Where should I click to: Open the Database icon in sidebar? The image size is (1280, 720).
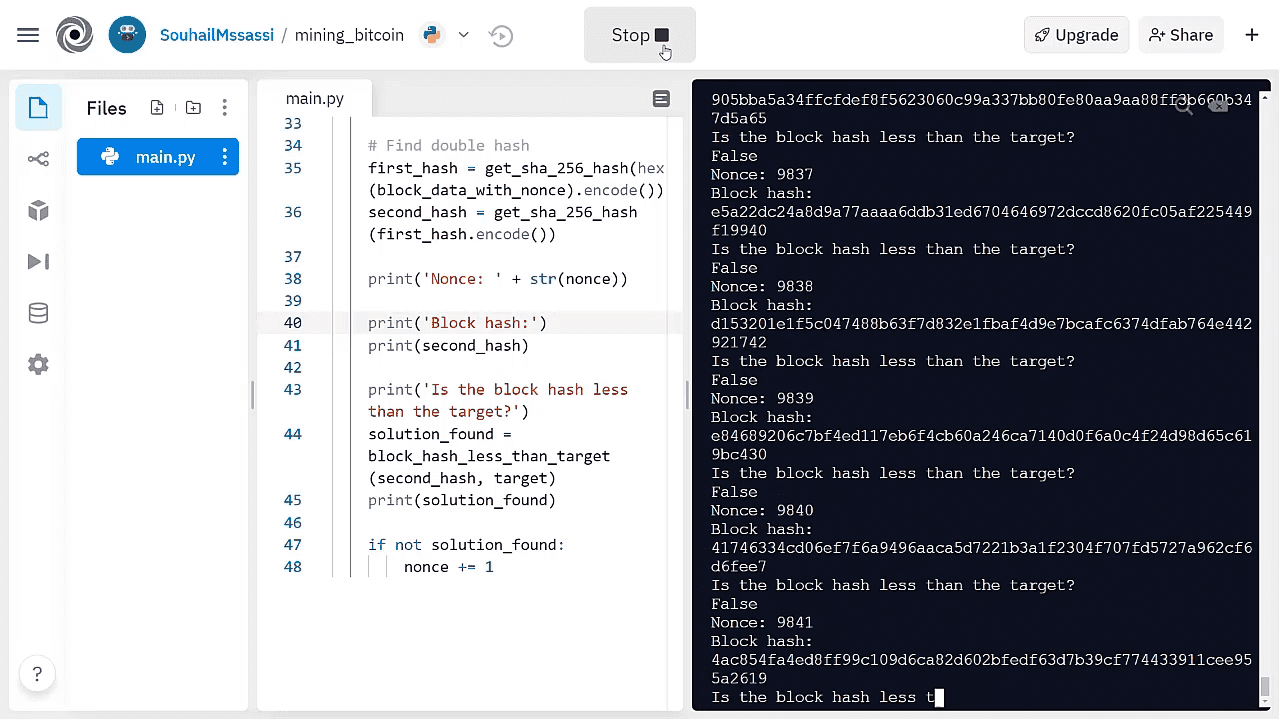(x=38, y=314)
